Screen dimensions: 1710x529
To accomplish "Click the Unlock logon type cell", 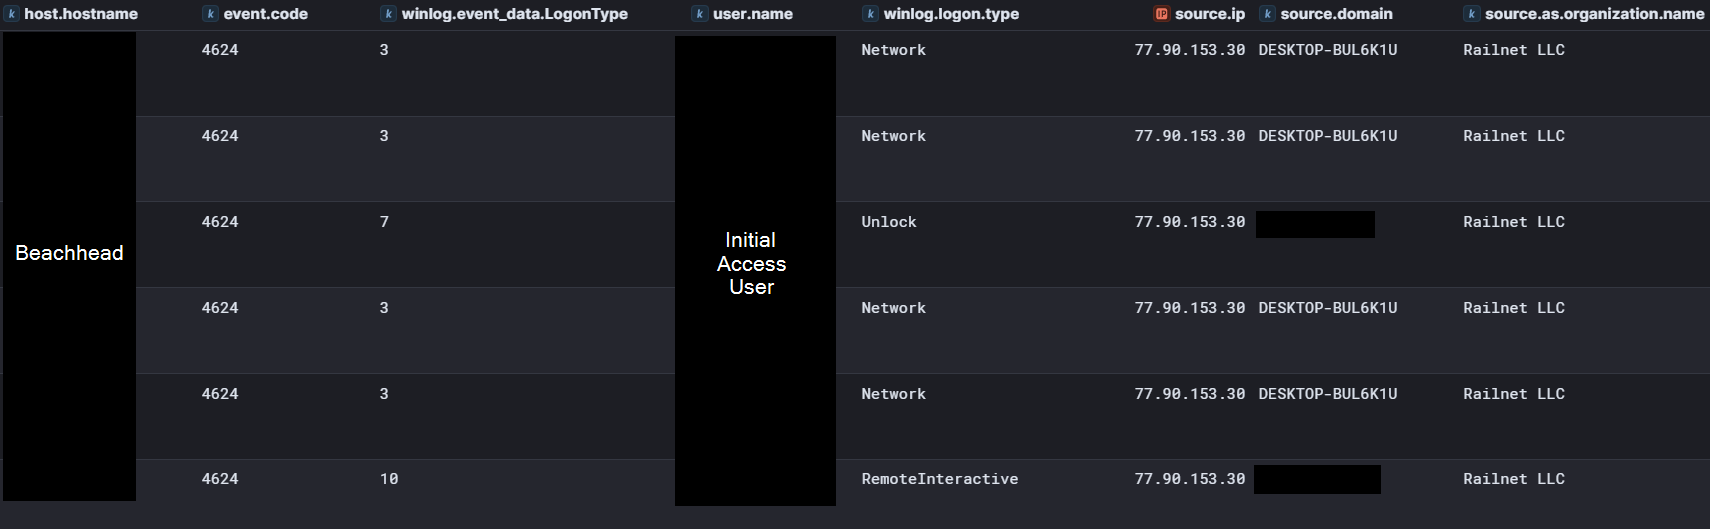I will (x=888, y=222).
